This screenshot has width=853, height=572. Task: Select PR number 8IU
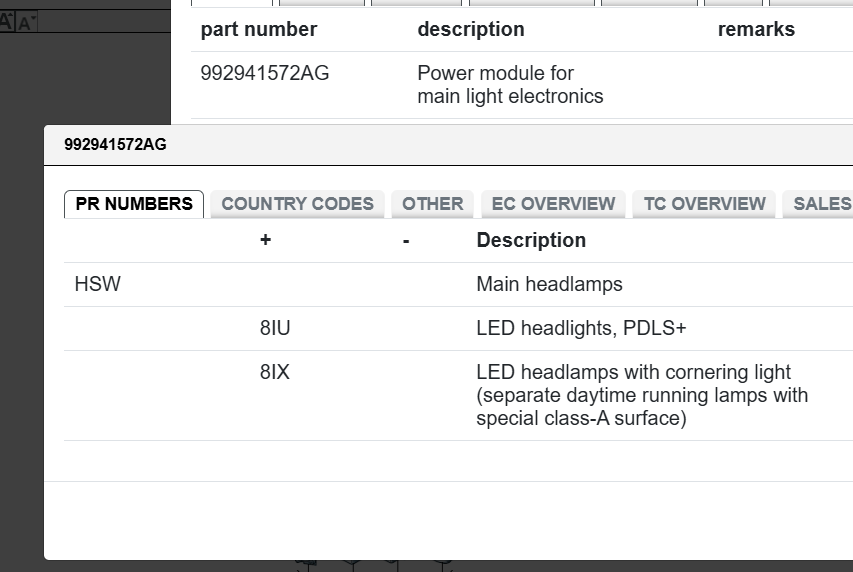275,329
